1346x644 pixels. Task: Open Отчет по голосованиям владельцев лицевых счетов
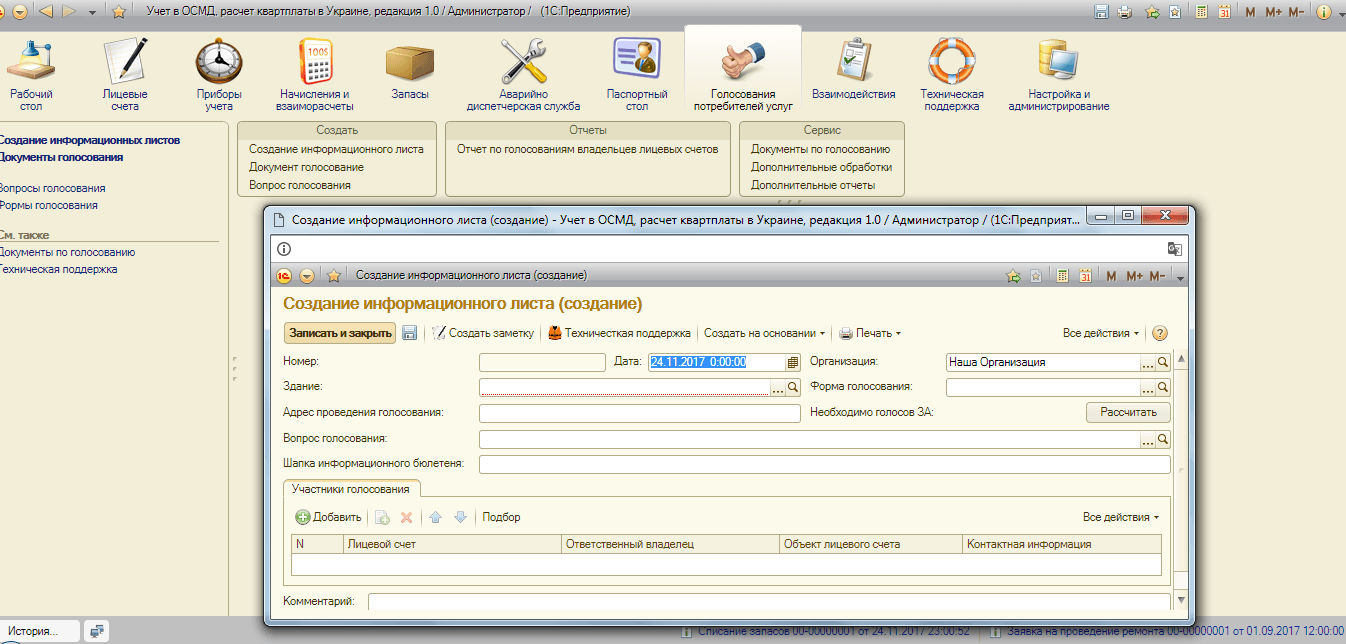587,149
